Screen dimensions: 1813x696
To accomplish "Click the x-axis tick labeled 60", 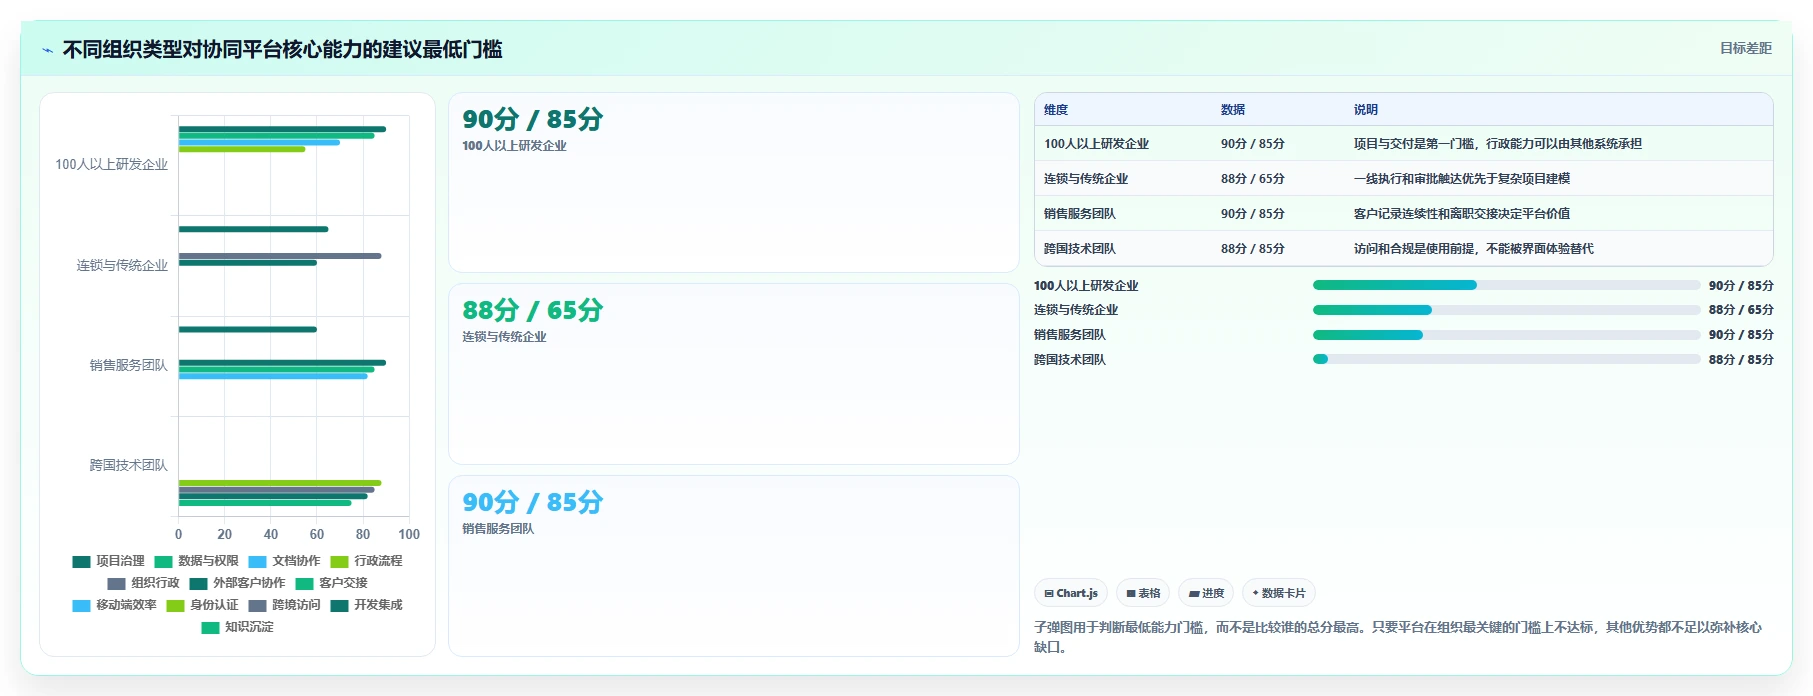I will 317,535.
